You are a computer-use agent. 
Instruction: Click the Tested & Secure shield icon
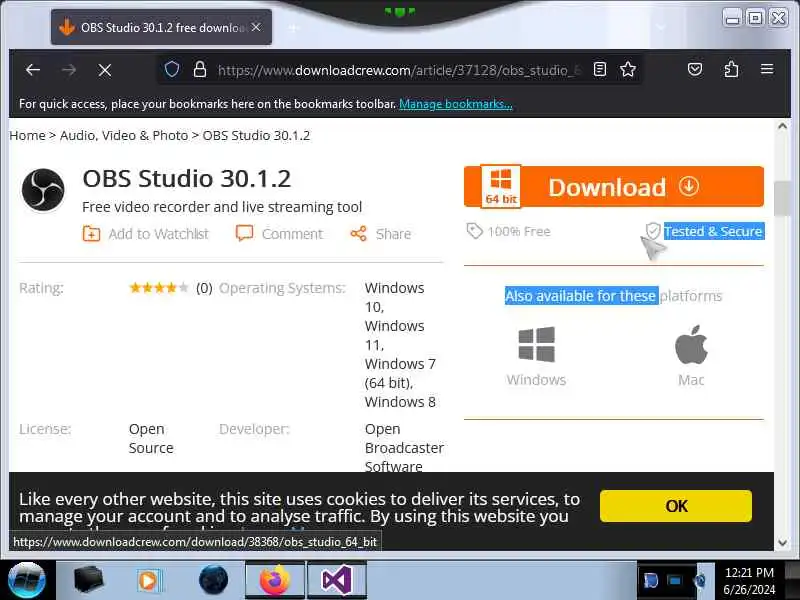click(x=653, y=231)
